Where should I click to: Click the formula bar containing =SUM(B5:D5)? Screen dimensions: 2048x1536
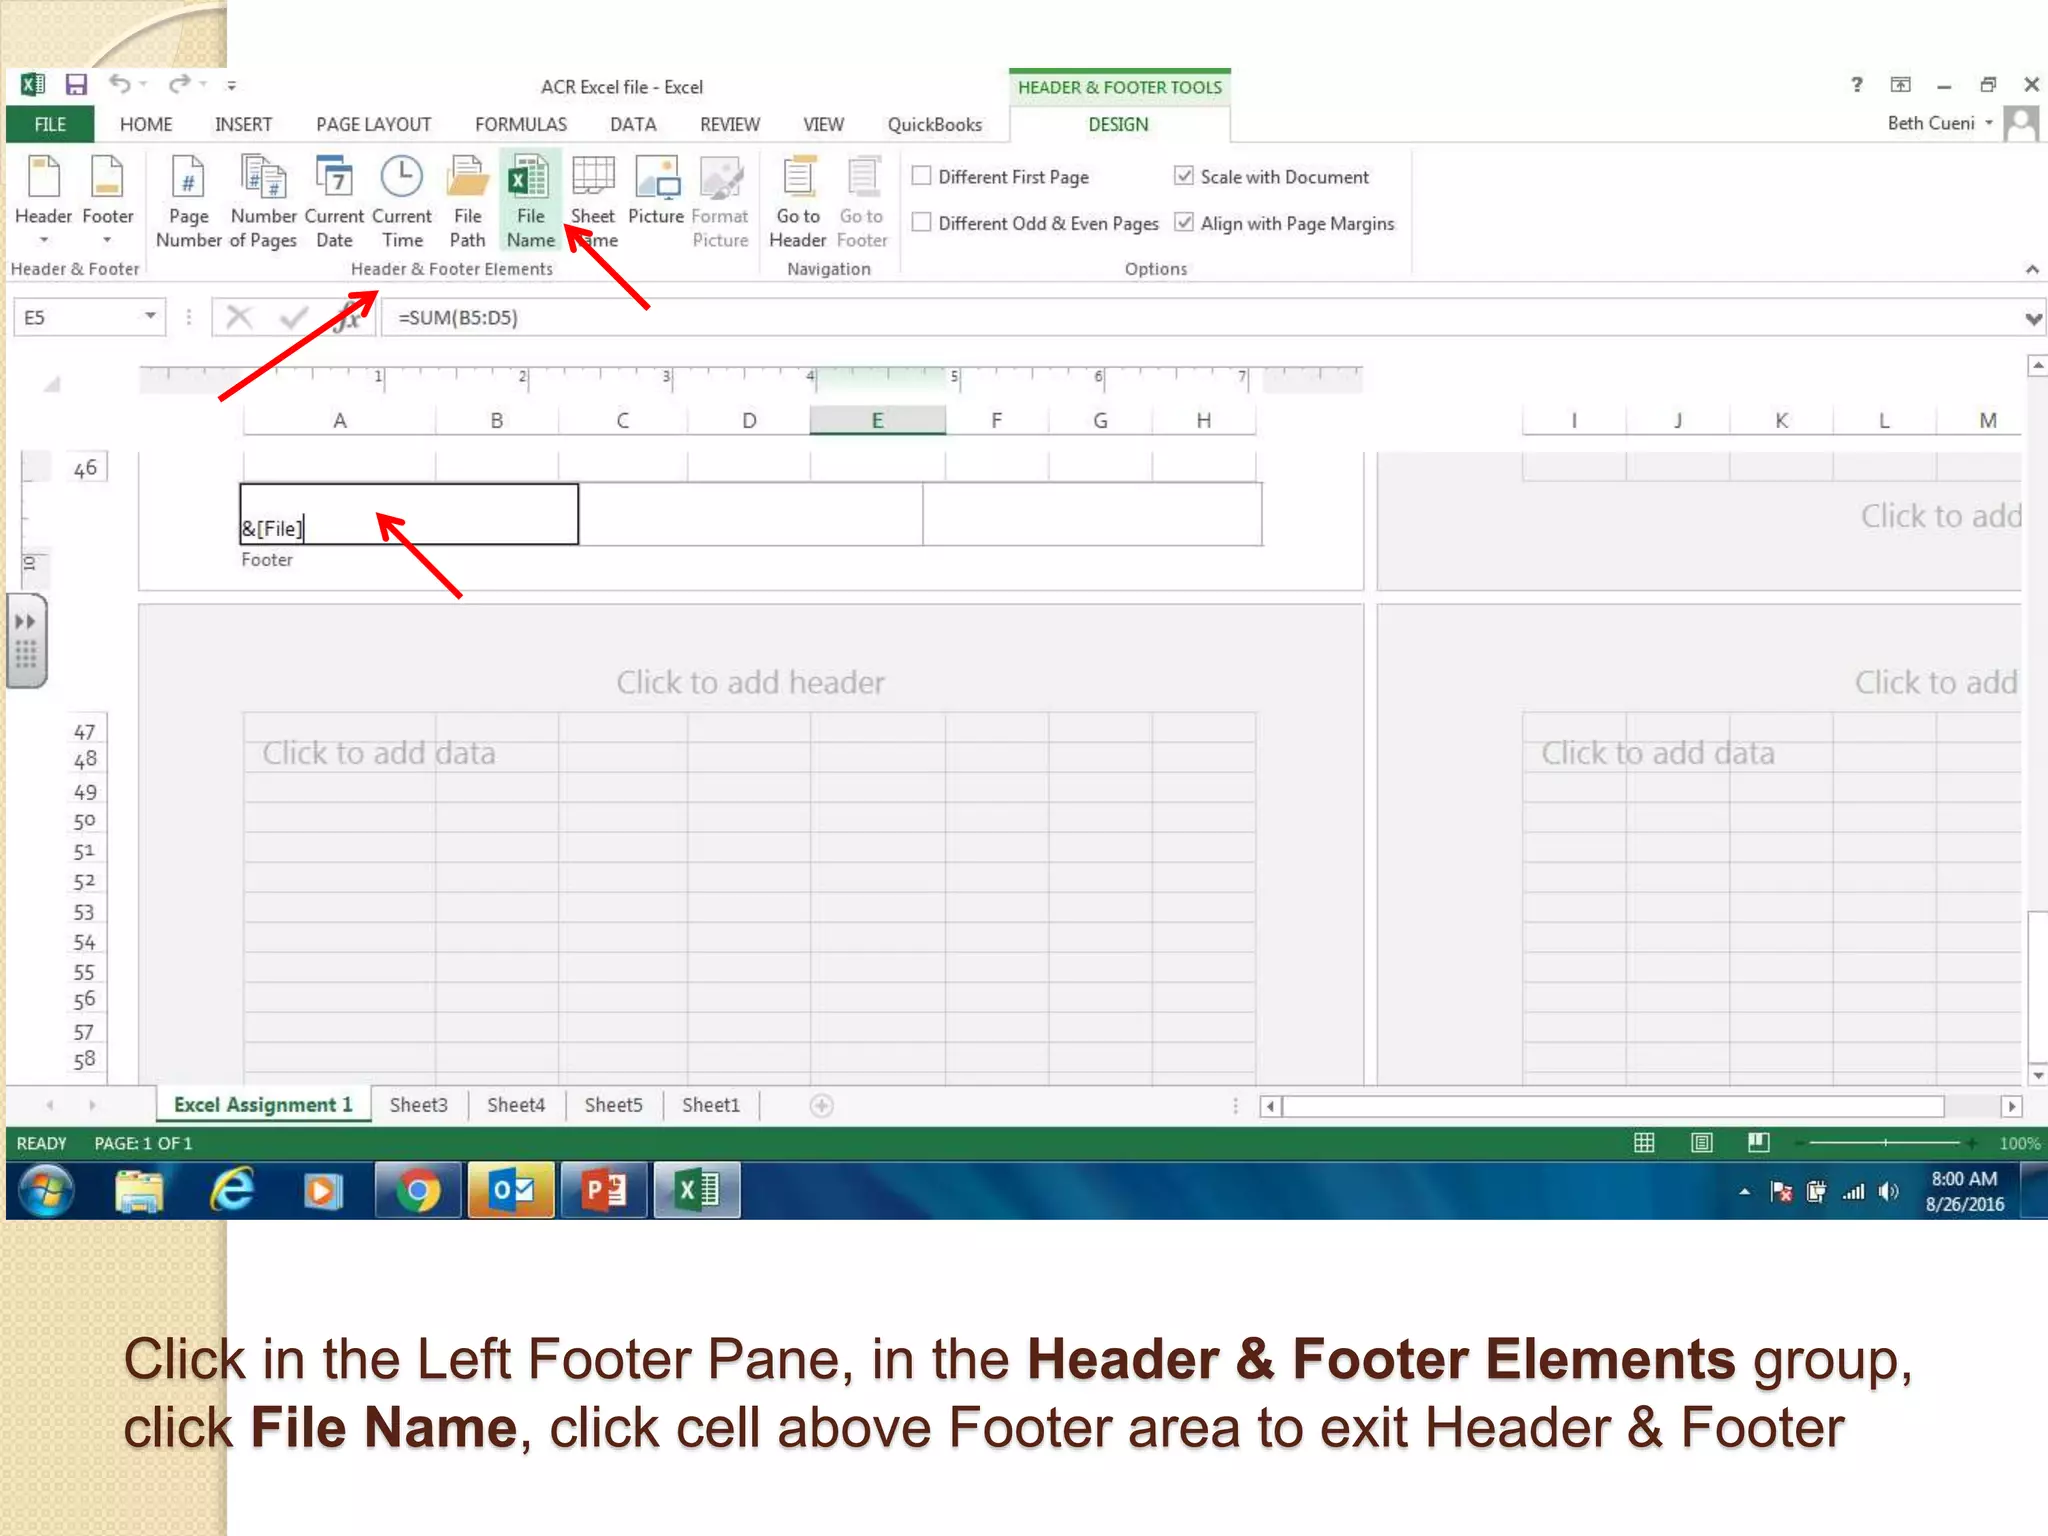pyautogui.click(x=1200, y=318)
